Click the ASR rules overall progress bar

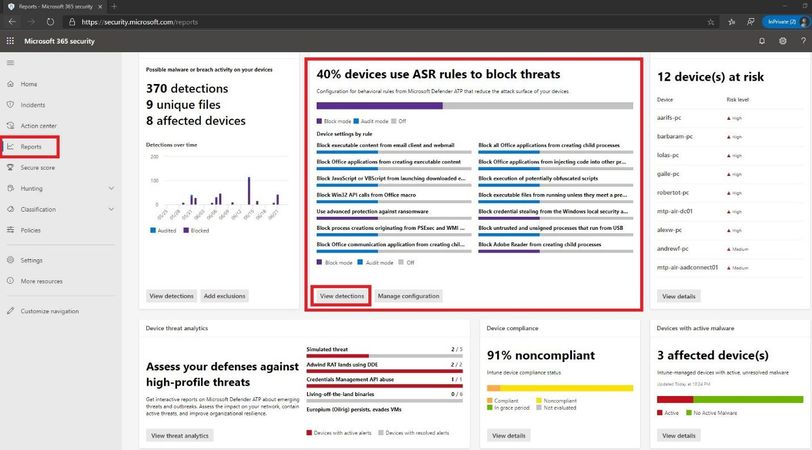click(x=475, y=106)
